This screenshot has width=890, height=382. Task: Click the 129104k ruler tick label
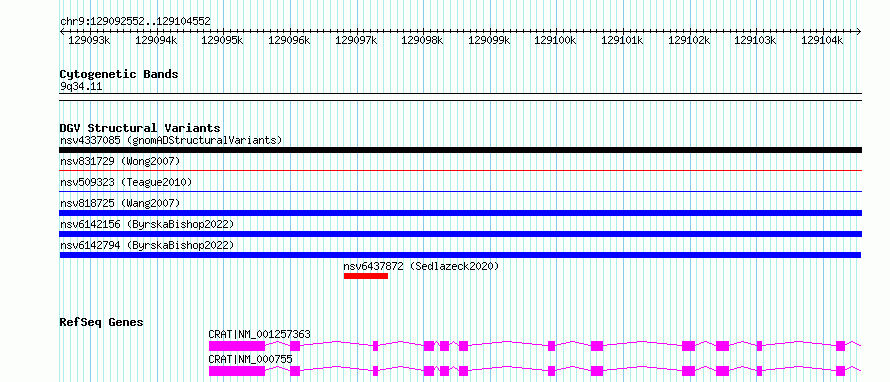click(822, 40)
